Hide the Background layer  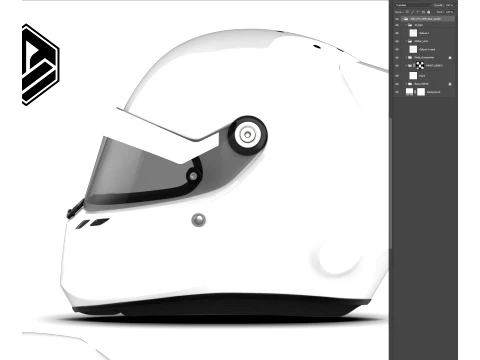click(397, 92)
